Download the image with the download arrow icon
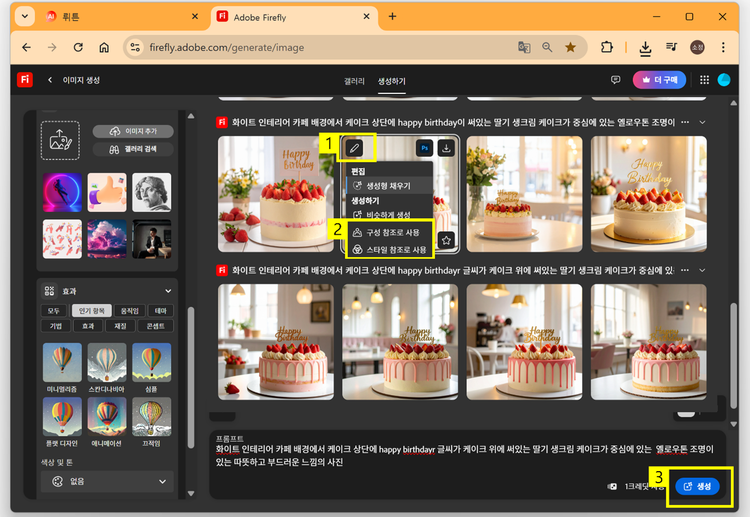Screen dimensions: 750x517 pos(446,148)
